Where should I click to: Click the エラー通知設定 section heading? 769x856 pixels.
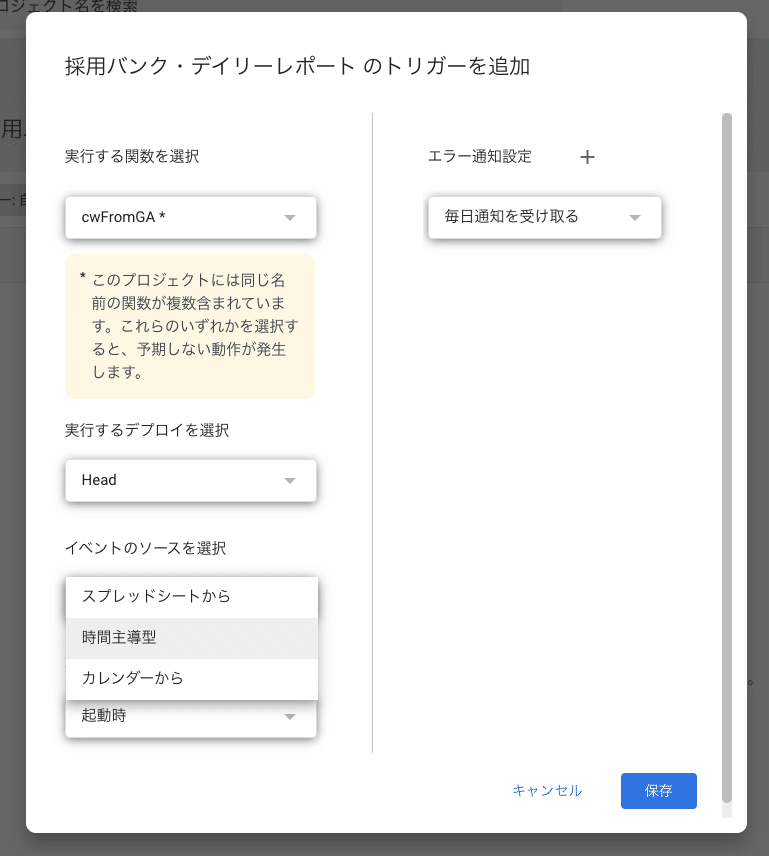tap(482, 156)
